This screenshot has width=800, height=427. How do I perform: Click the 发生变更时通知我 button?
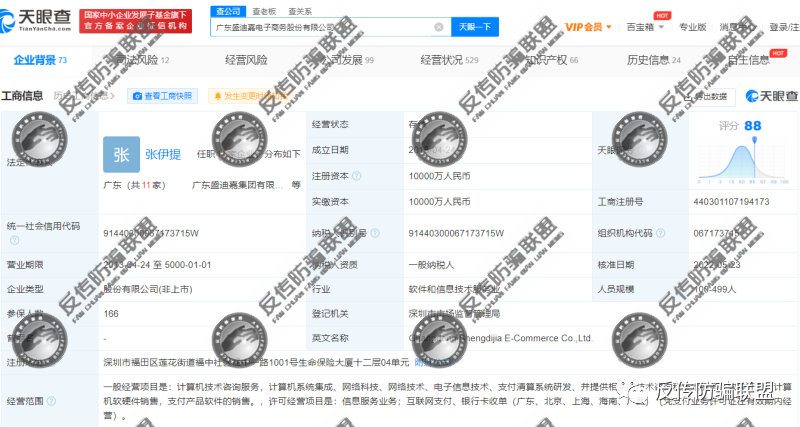point(250,96)
